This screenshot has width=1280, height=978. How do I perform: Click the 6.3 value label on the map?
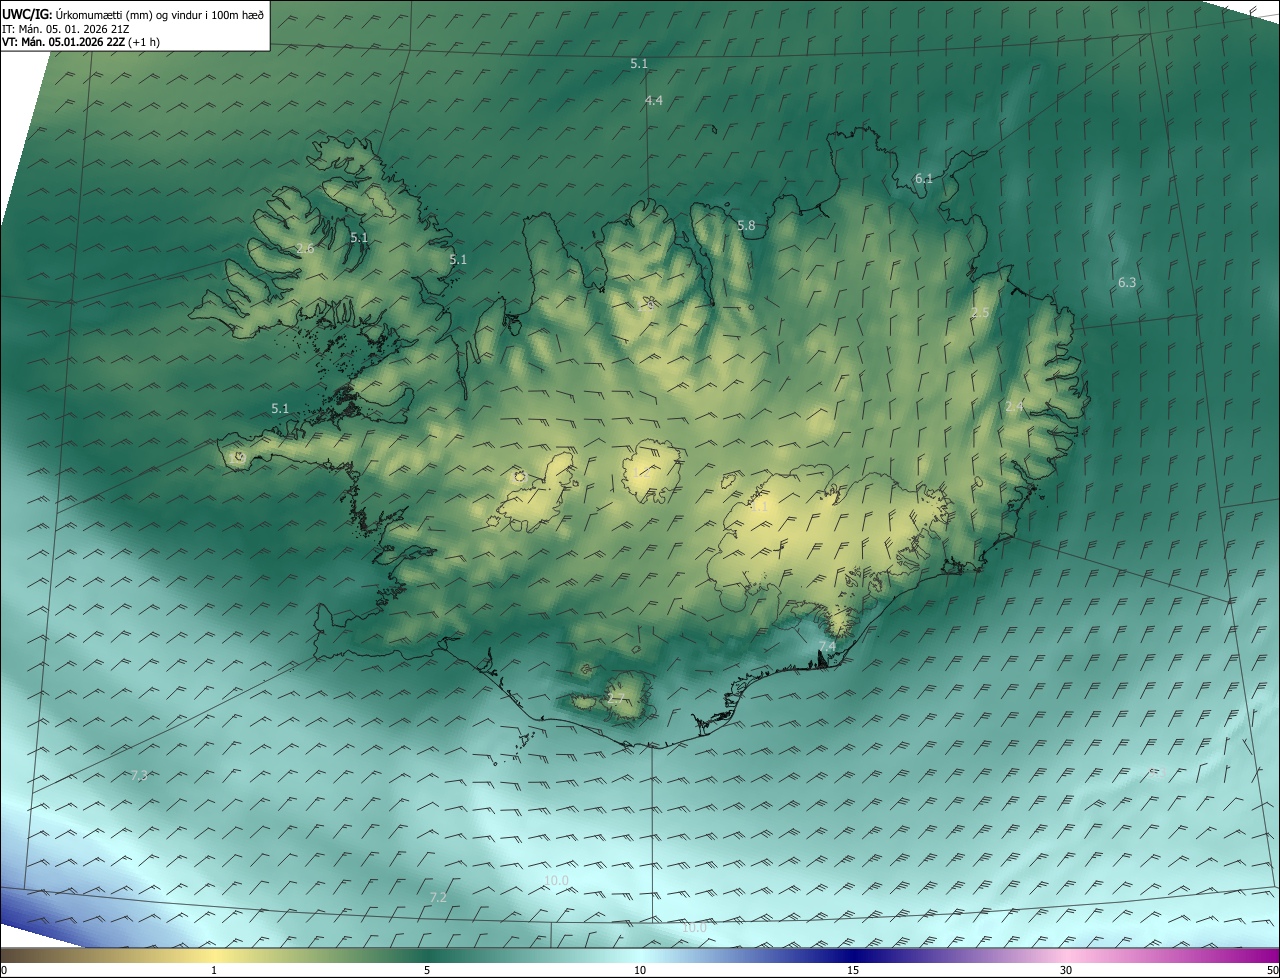(x=1127, y=283)
